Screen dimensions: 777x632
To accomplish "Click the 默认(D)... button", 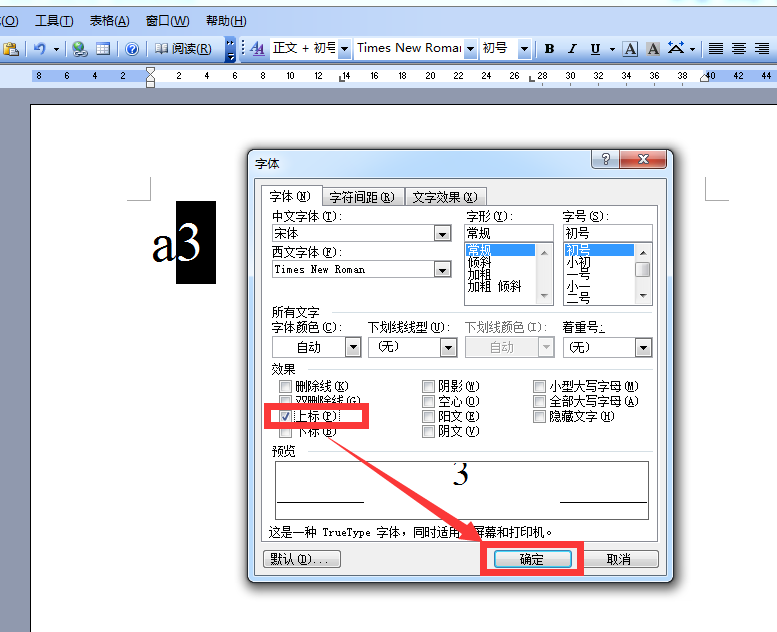I will (x=302, y=559).
